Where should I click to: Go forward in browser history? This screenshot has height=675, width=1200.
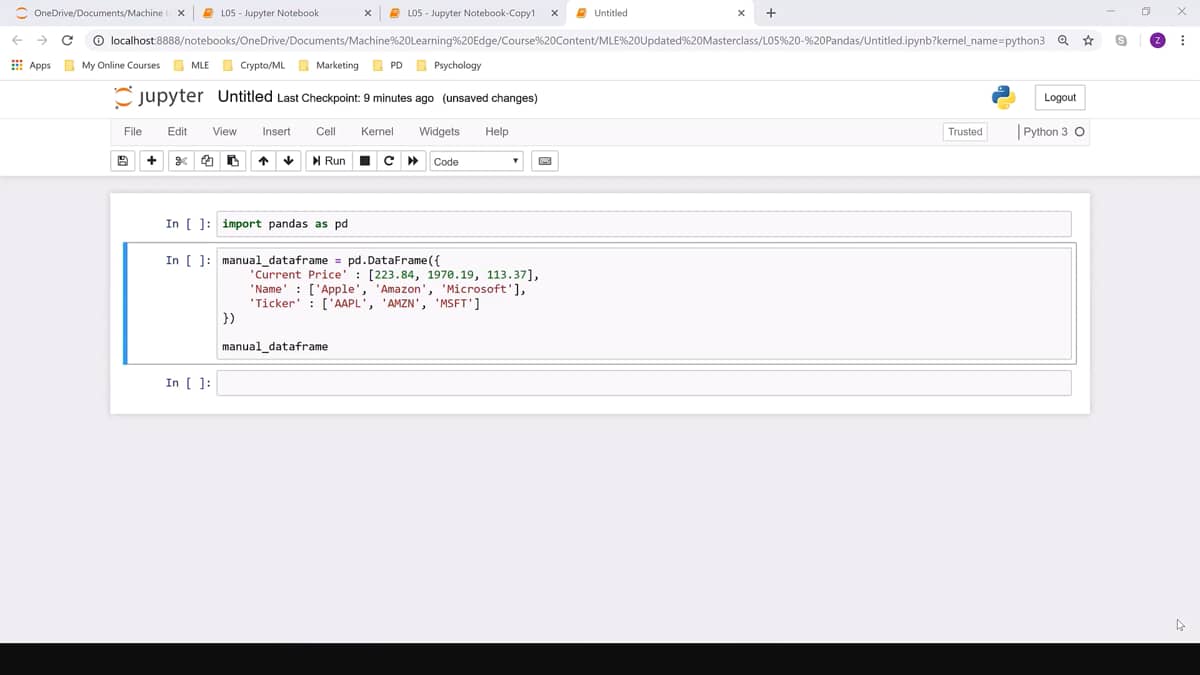click(42, 40)
